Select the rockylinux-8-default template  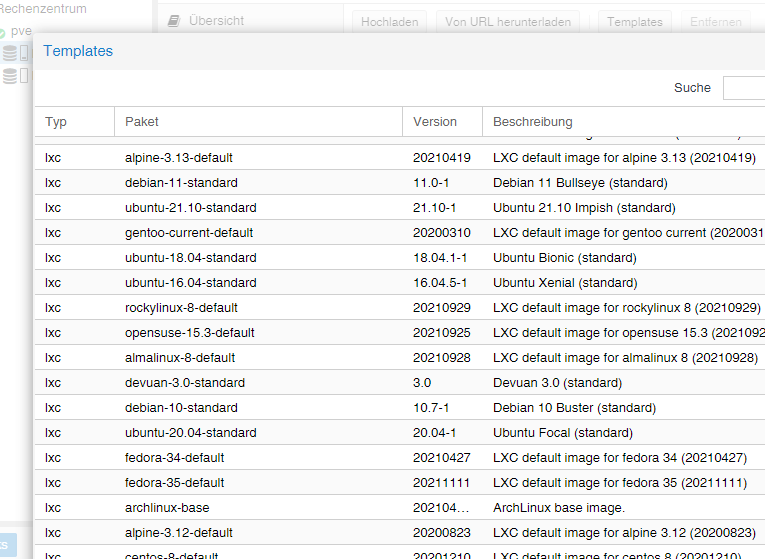pos(400,308)
